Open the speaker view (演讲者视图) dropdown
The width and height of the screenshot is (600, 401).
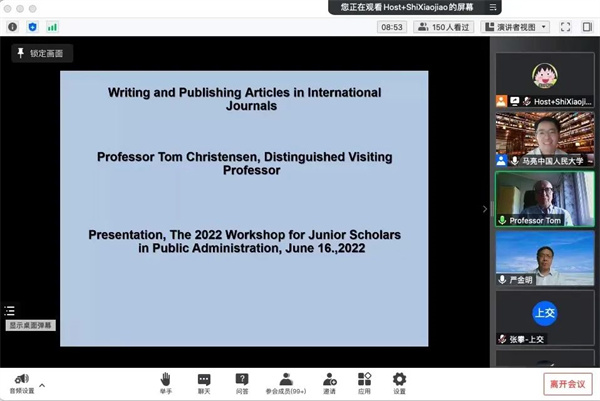[x=515, y=27]
